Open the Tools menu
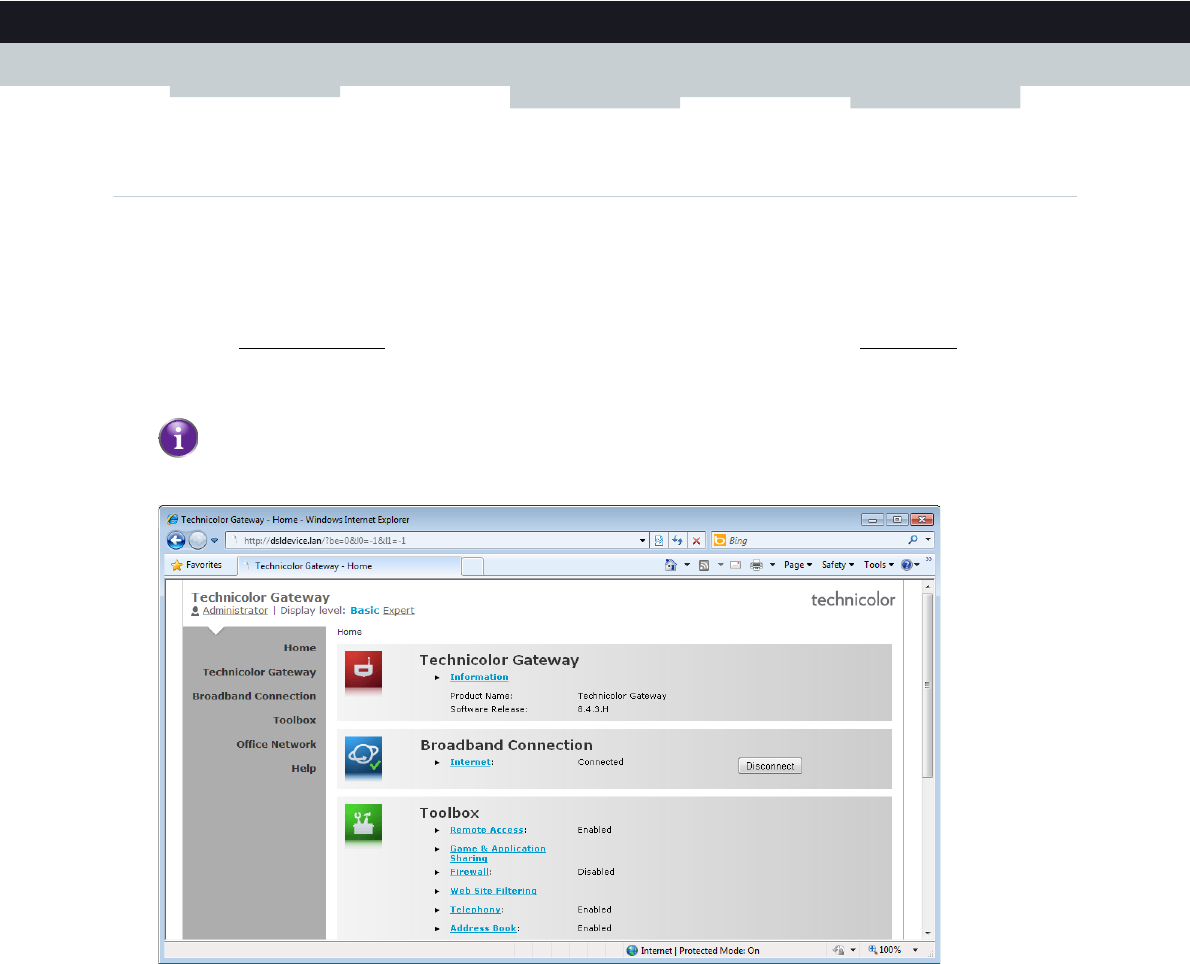The image size is (1190, 964). [x=879, y=565]
